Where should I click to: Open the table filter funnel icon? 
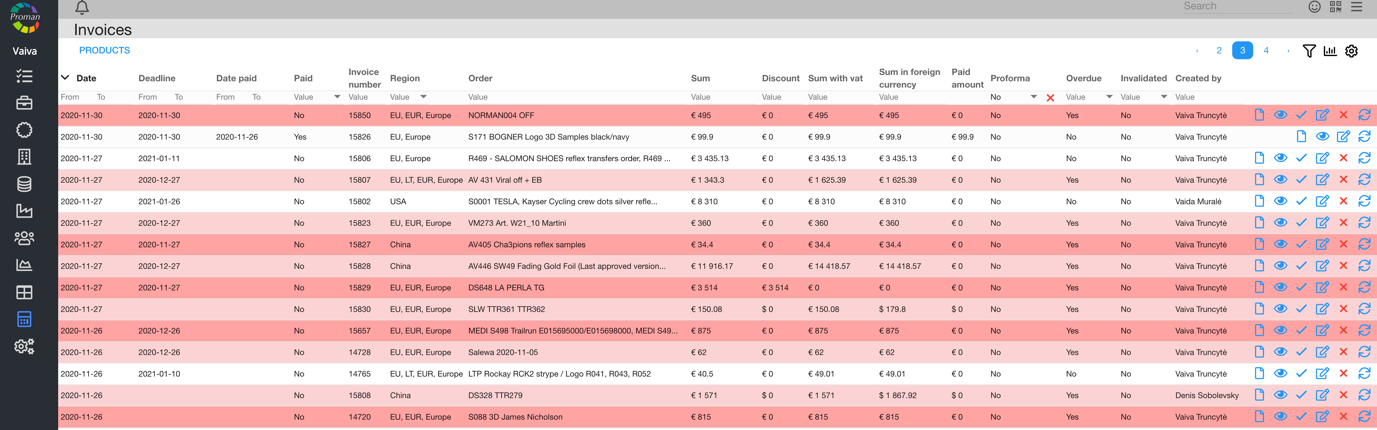[1309, 51]
